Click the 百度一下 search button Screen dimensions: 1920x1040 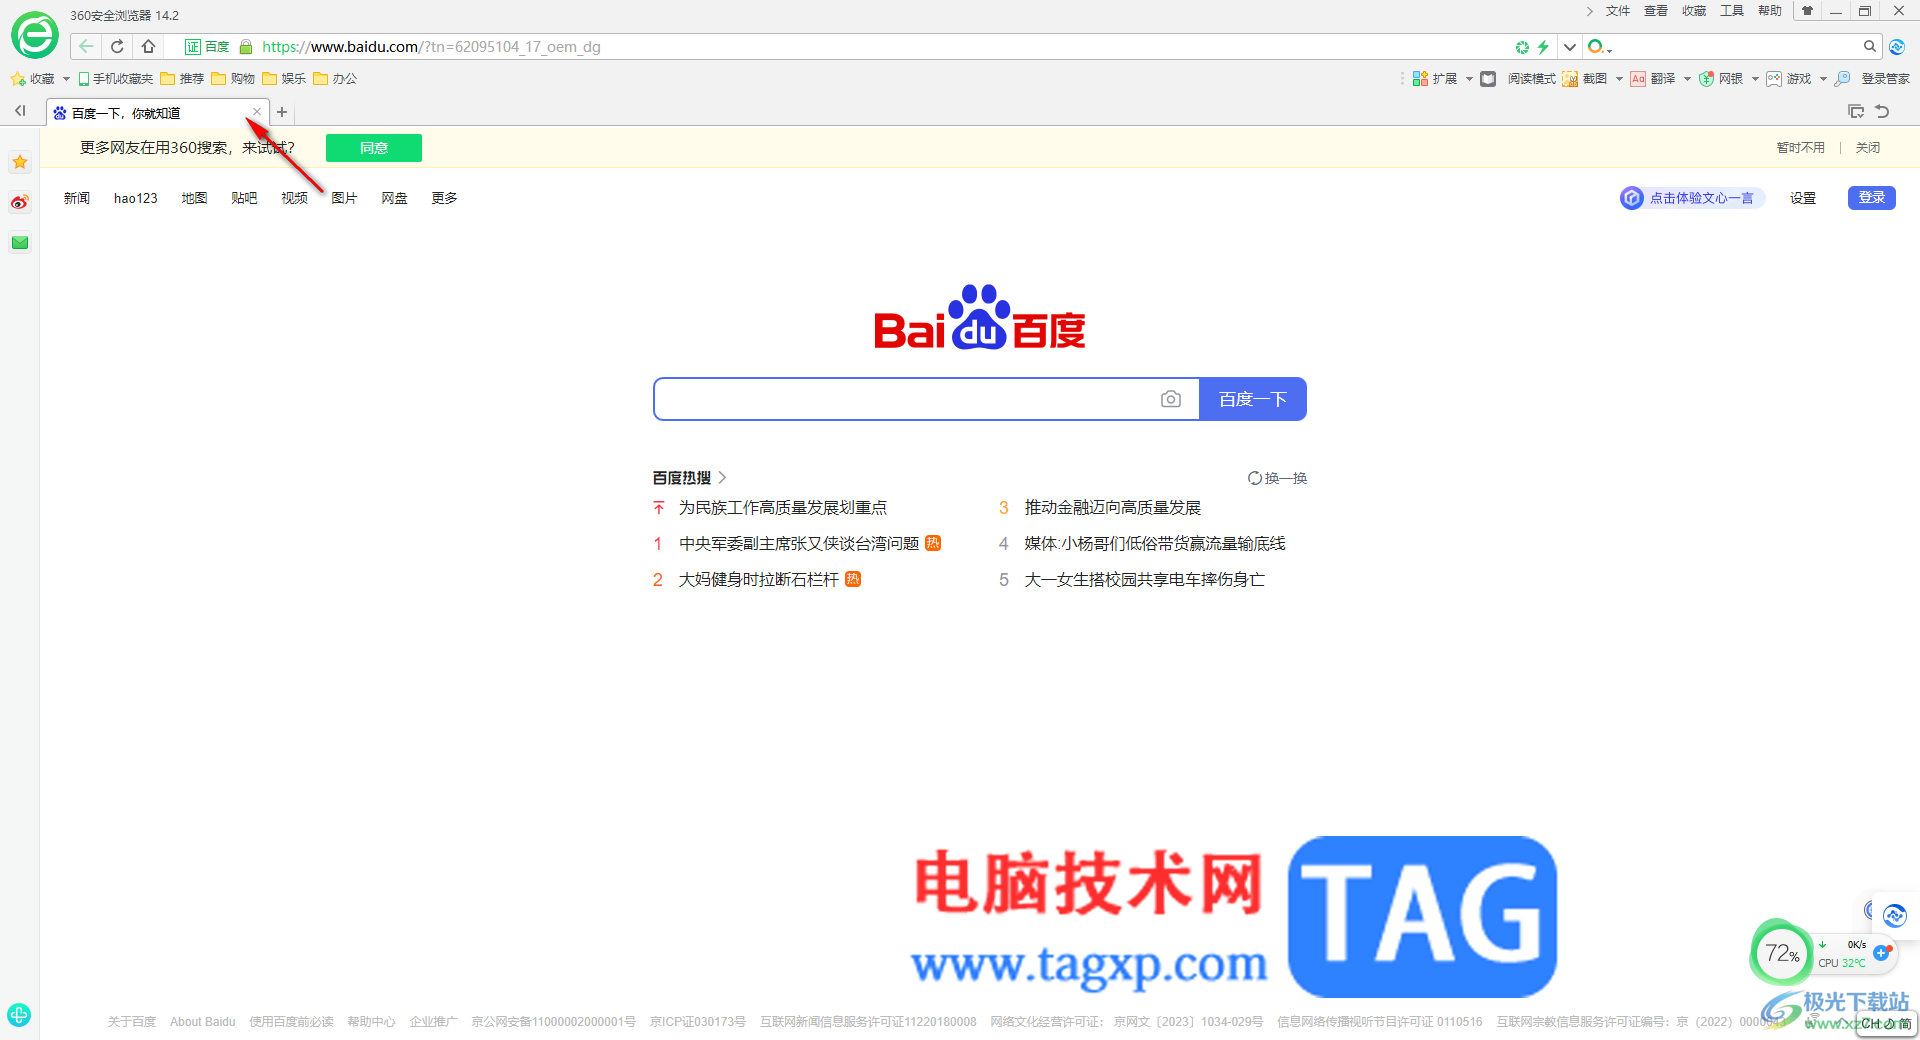click(x=1252, y=398)
